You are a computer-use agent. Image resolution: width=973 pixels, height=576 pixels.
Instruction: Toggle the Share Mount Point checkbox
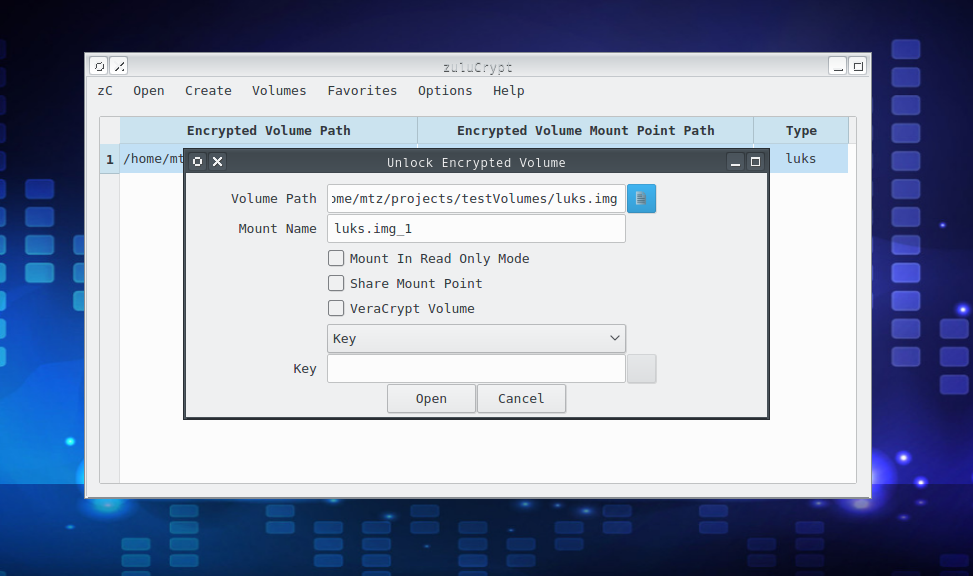click(336, 283)
